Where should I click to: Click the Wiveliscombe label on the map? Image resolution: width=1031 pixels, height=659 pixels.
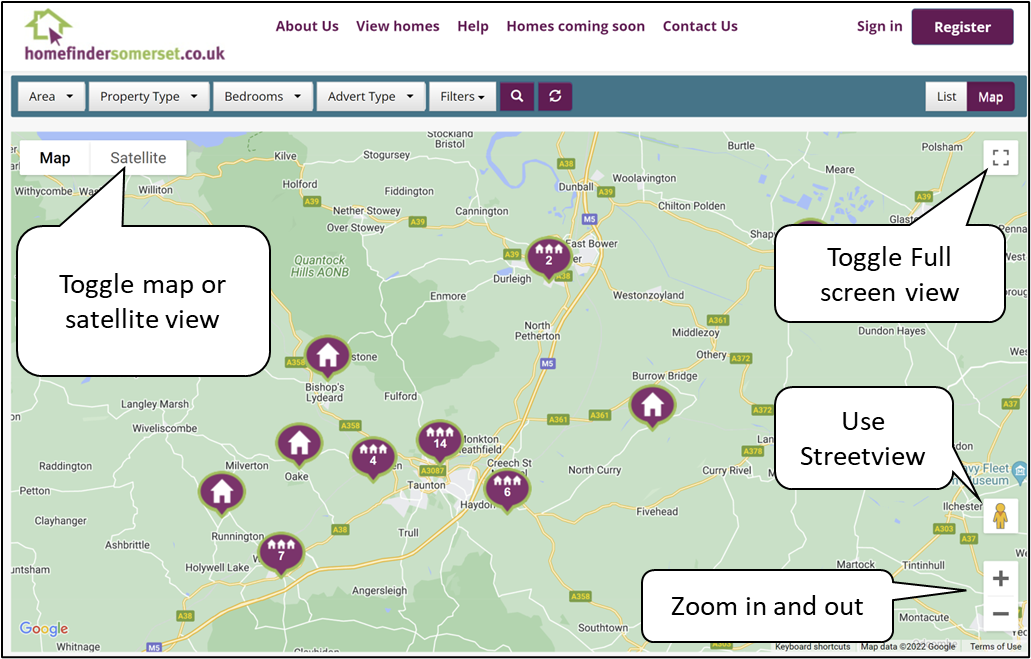click(x=164, y=428)
